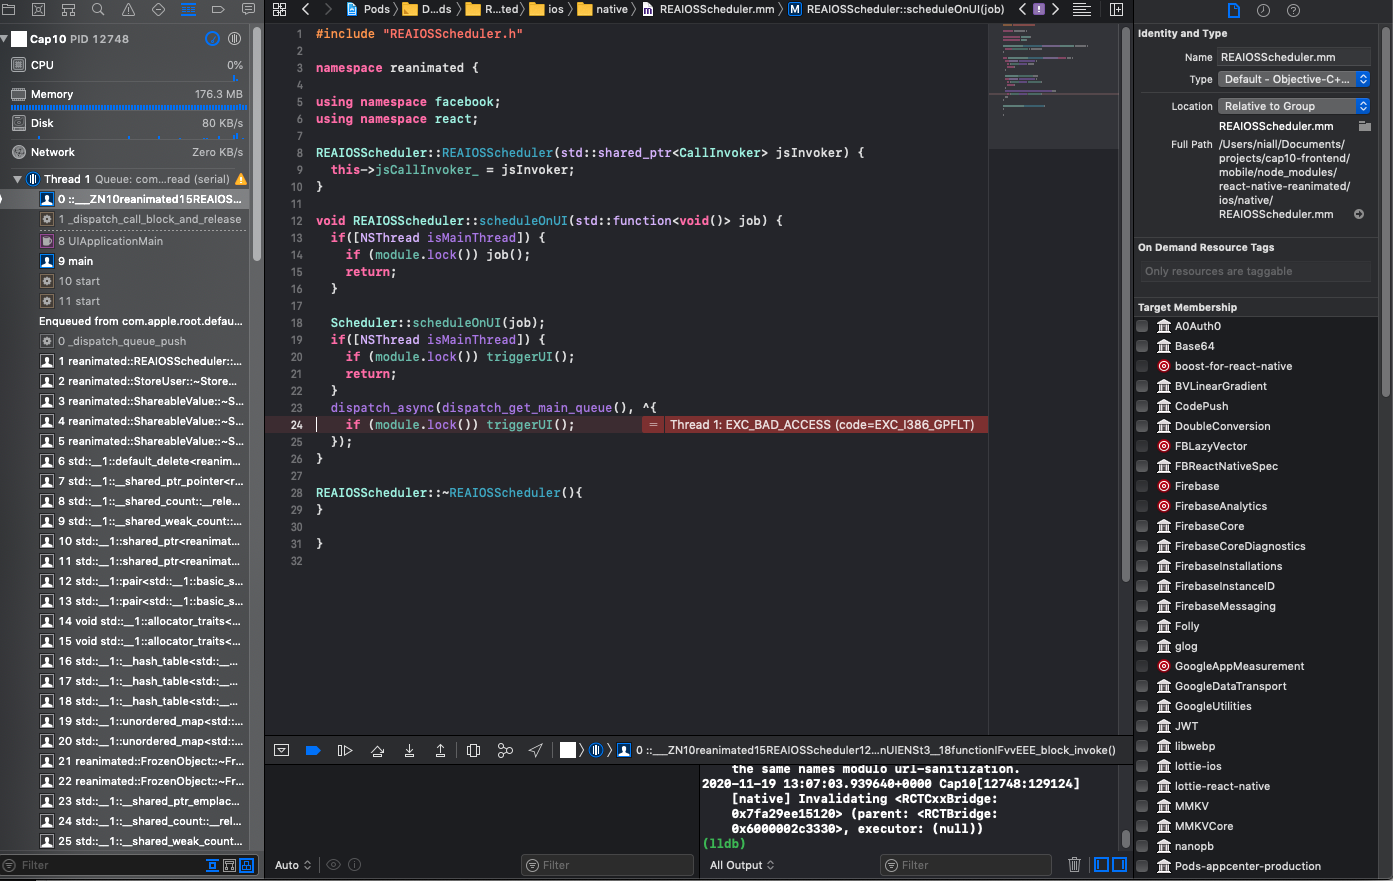The width and height of the screenshot is (1393, 881).
Task: Open the Report navigator
Action: [247, 10]
